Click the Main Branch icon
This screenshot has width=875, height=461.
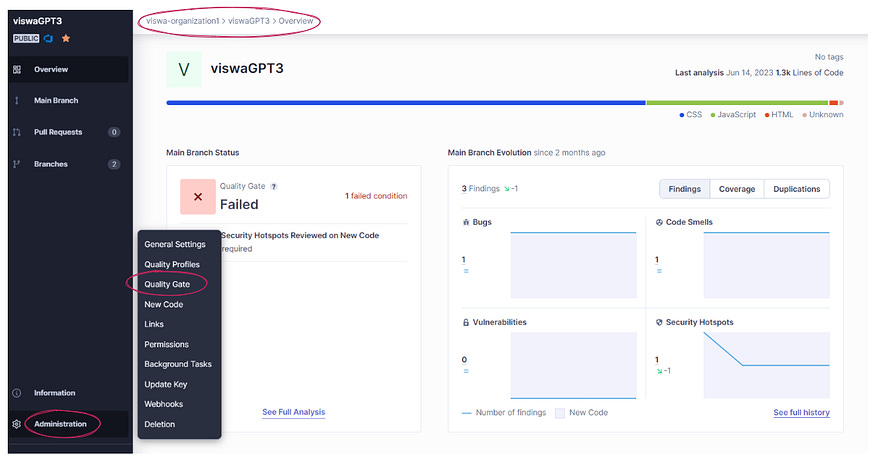(17, 100)
